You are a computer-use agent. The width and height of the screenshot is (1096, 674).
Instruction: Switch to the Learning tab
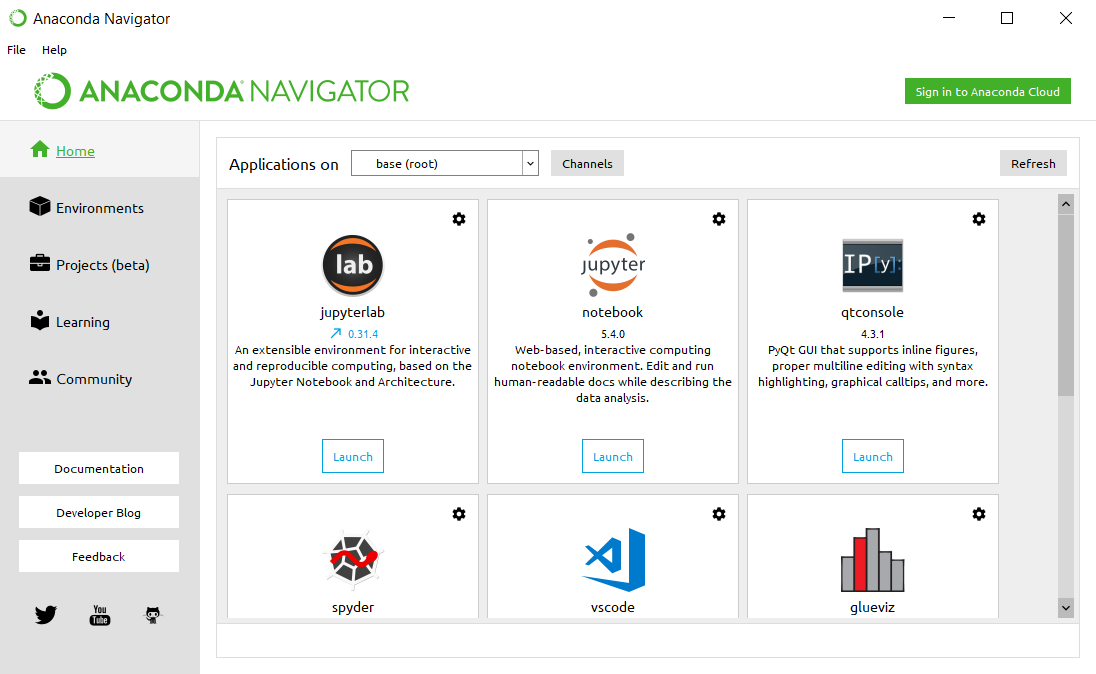(82, 322)
